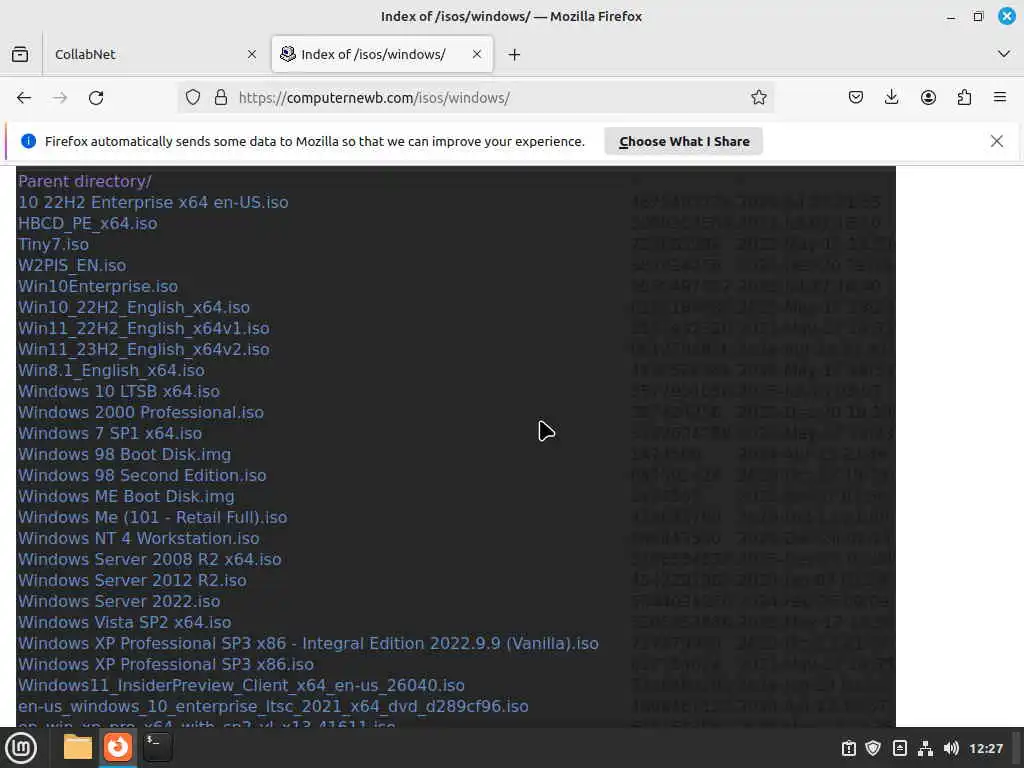This screenshot has width=1024, height=768.
Task: List all tabs dropdown
Action: tap(1004, 54)
